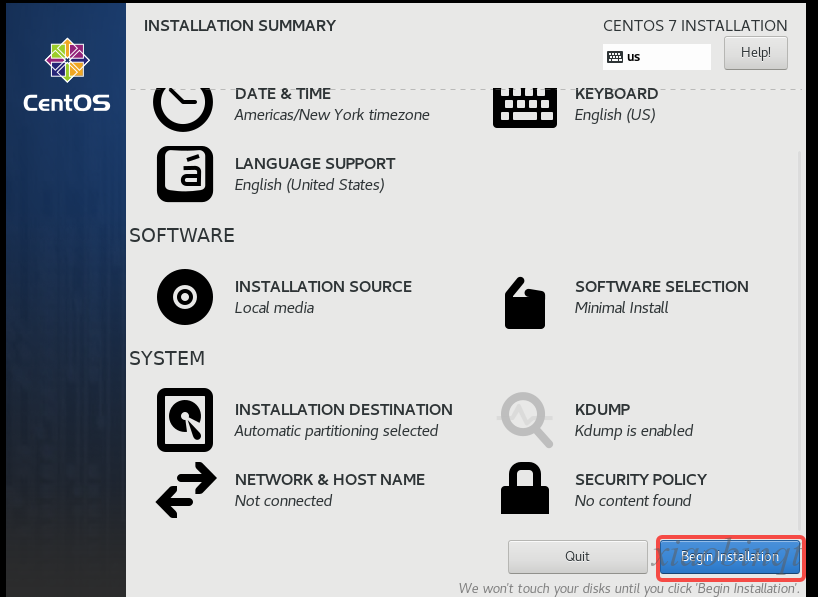Screen dimensions: 818x597
Task: Click the SOFTWARE section heading
Action: (x=182, y=235)
